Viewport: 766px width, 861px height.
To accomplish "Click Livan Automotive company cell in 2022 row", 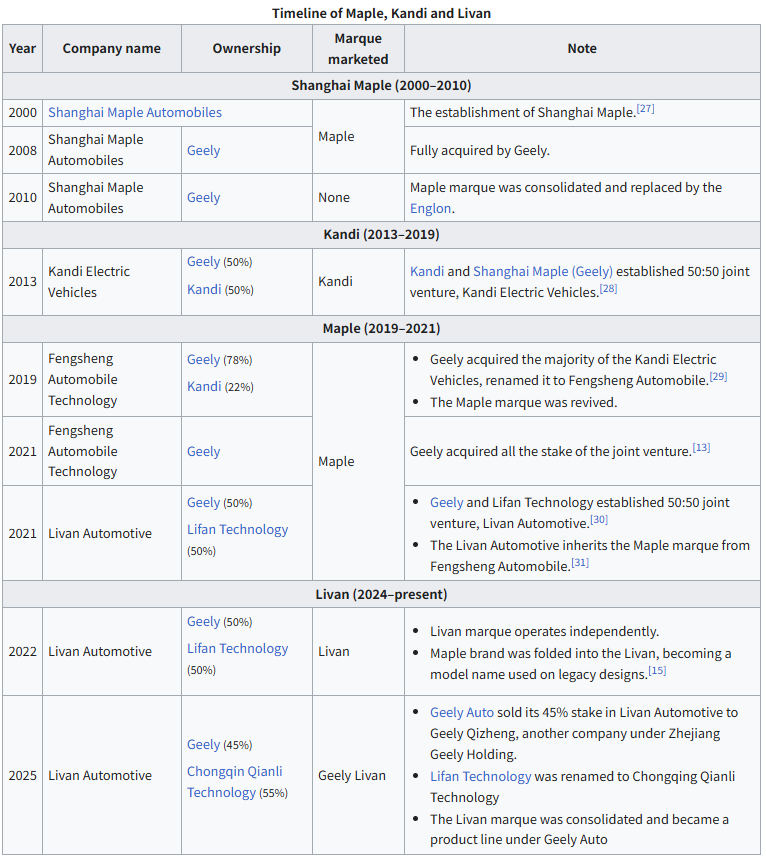I will [111, 652].
